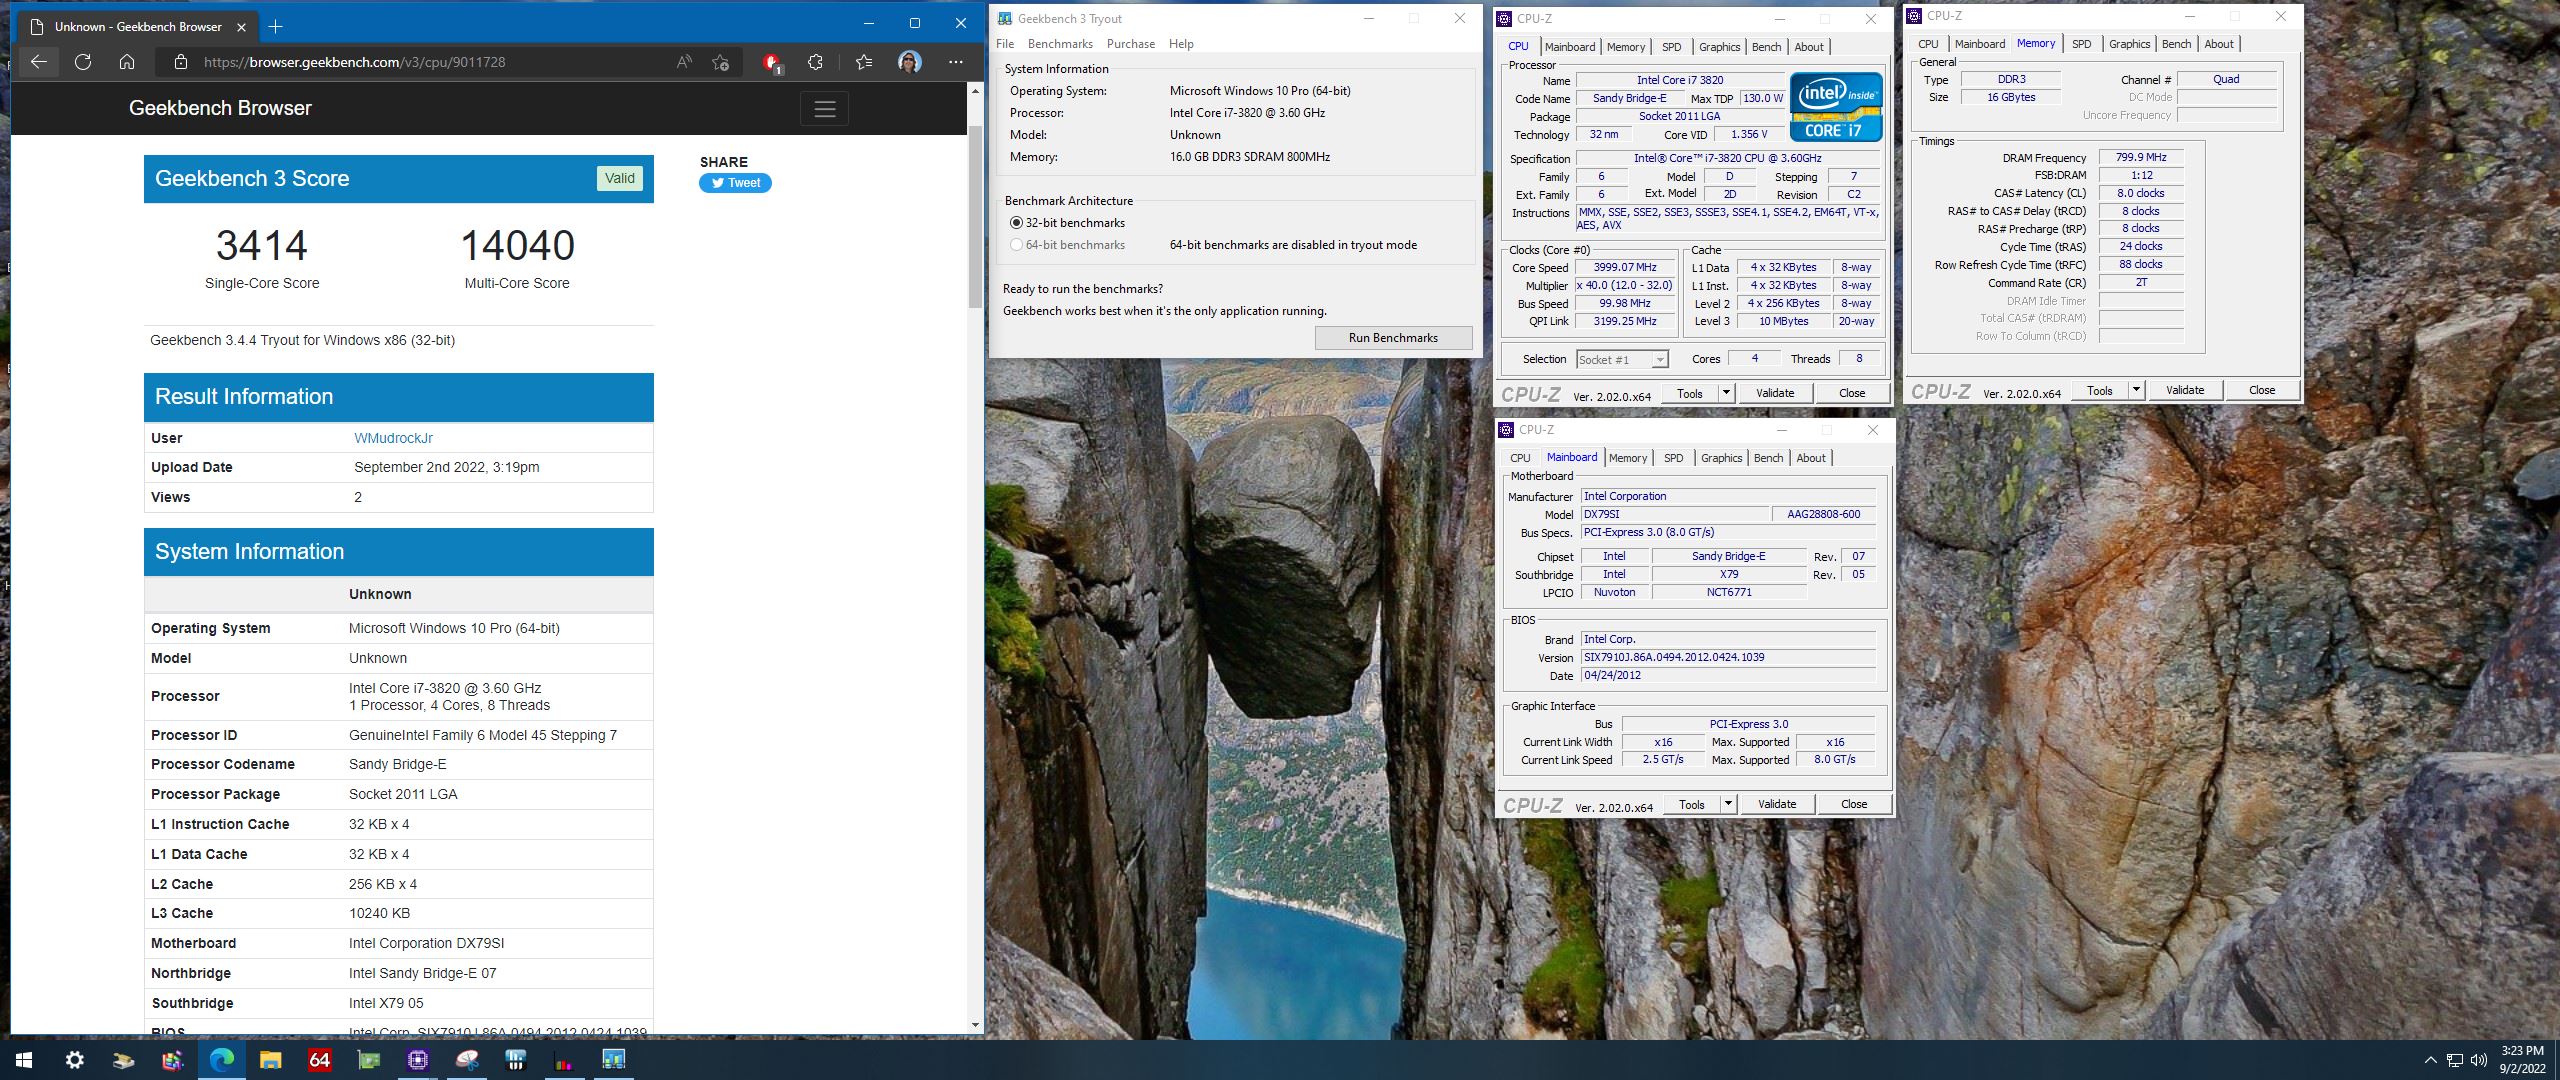Open the Windows Start menu
This screenshot has height=1080, width=2560.
coord(24,1060)
